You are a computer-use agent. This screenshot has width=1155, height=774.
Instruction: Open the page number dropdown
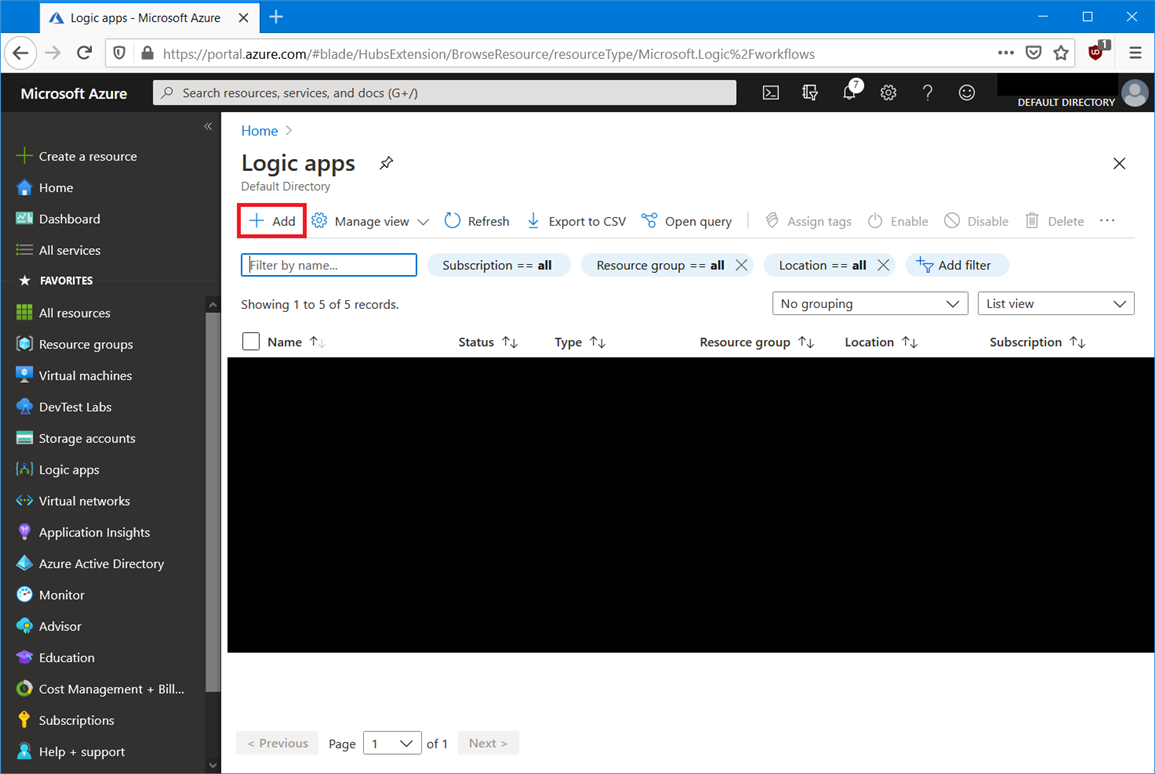pos(392,743)
